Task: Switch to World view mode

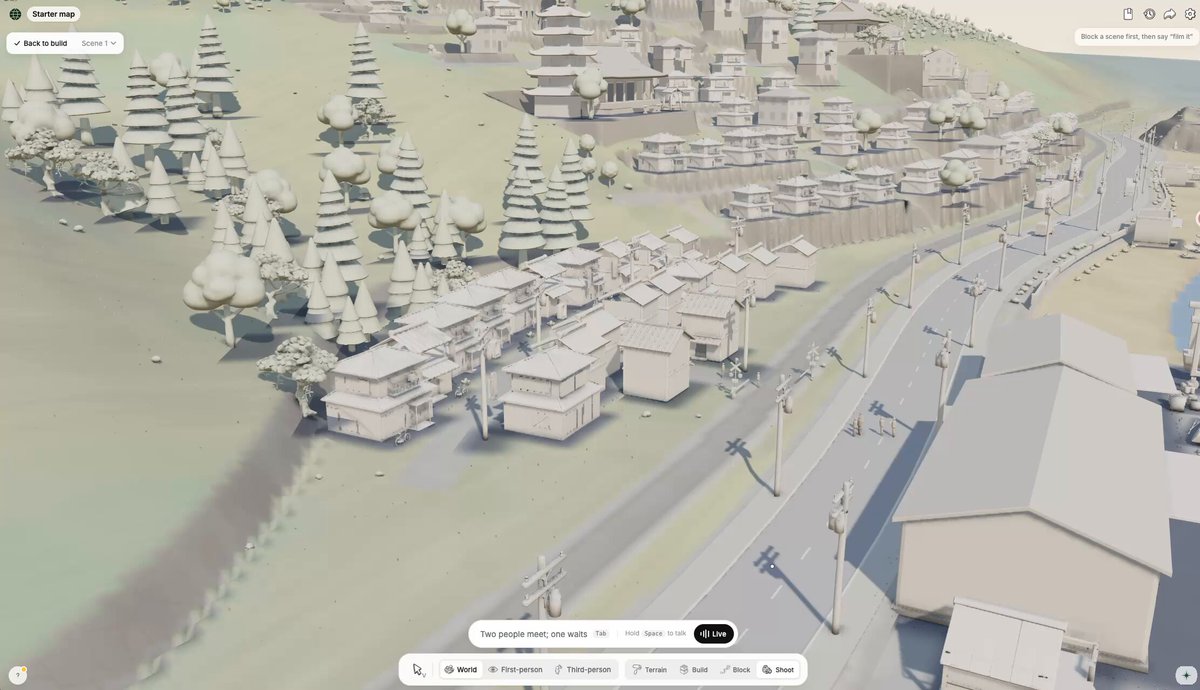Action: click(x=461, y=670)
